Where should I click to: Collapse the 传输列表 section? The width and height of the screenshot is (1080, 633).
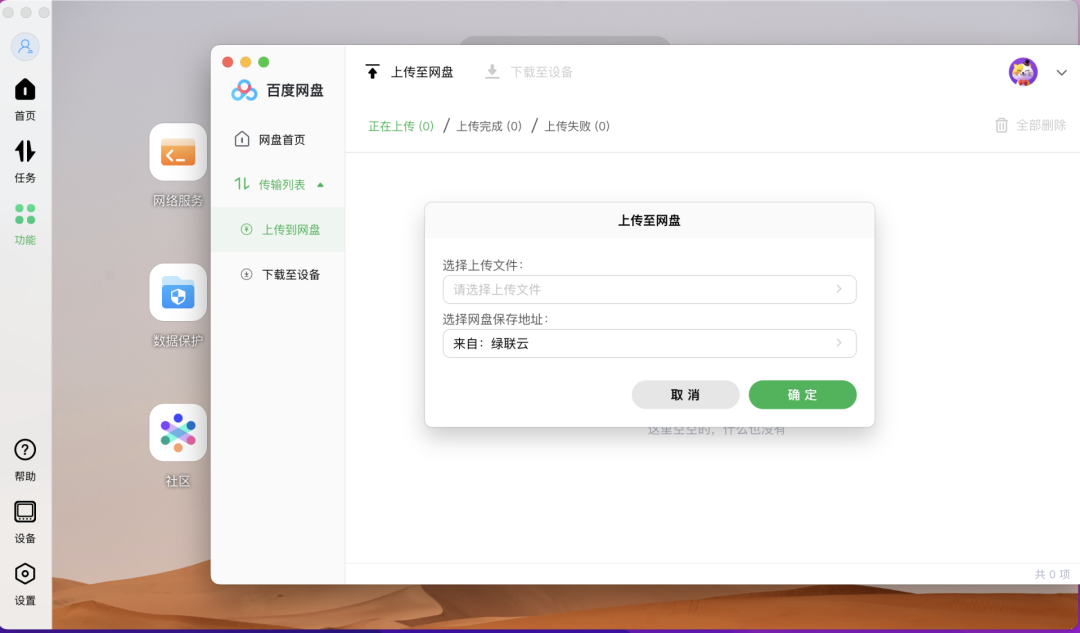click(279, 185)
